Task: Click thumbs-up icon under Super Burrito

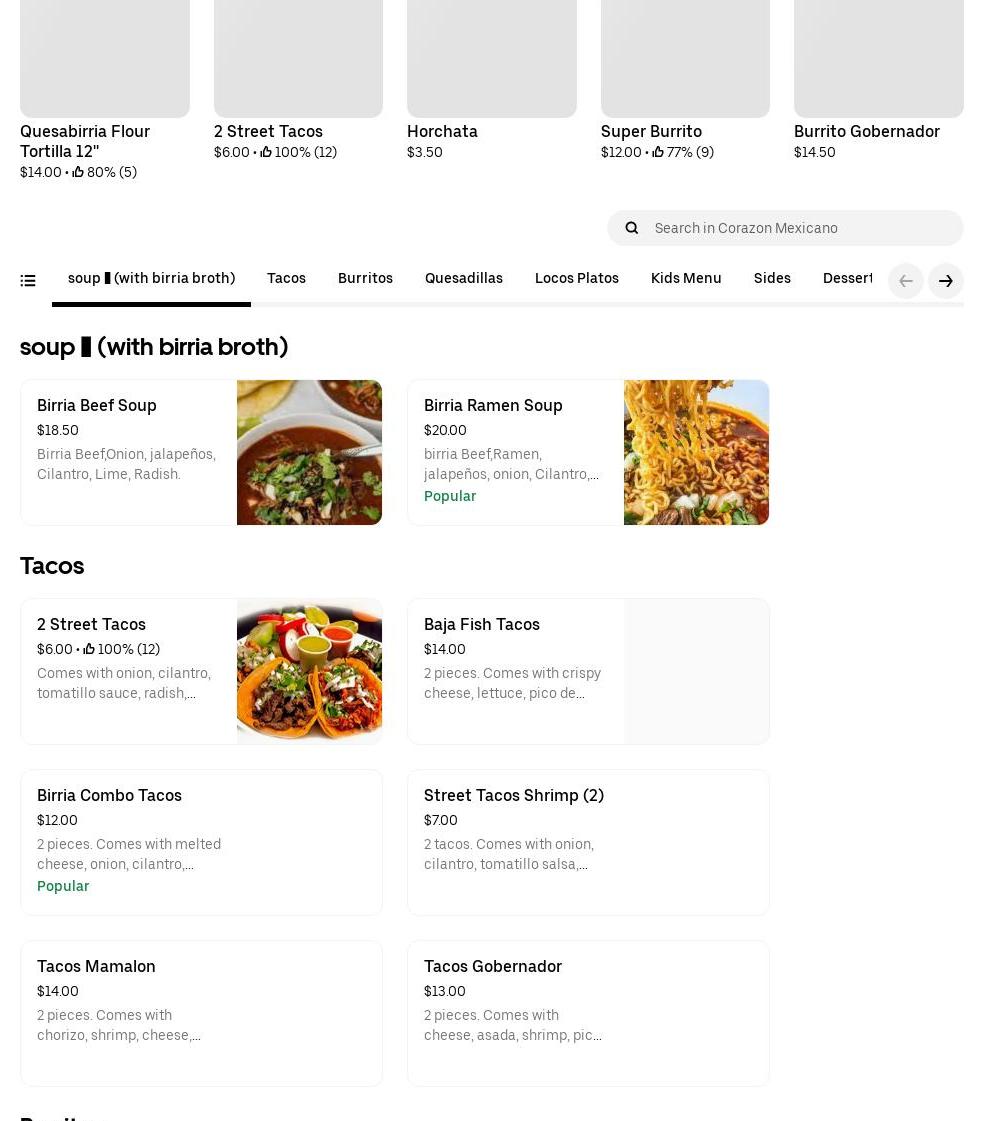Action: coord(658,152)
